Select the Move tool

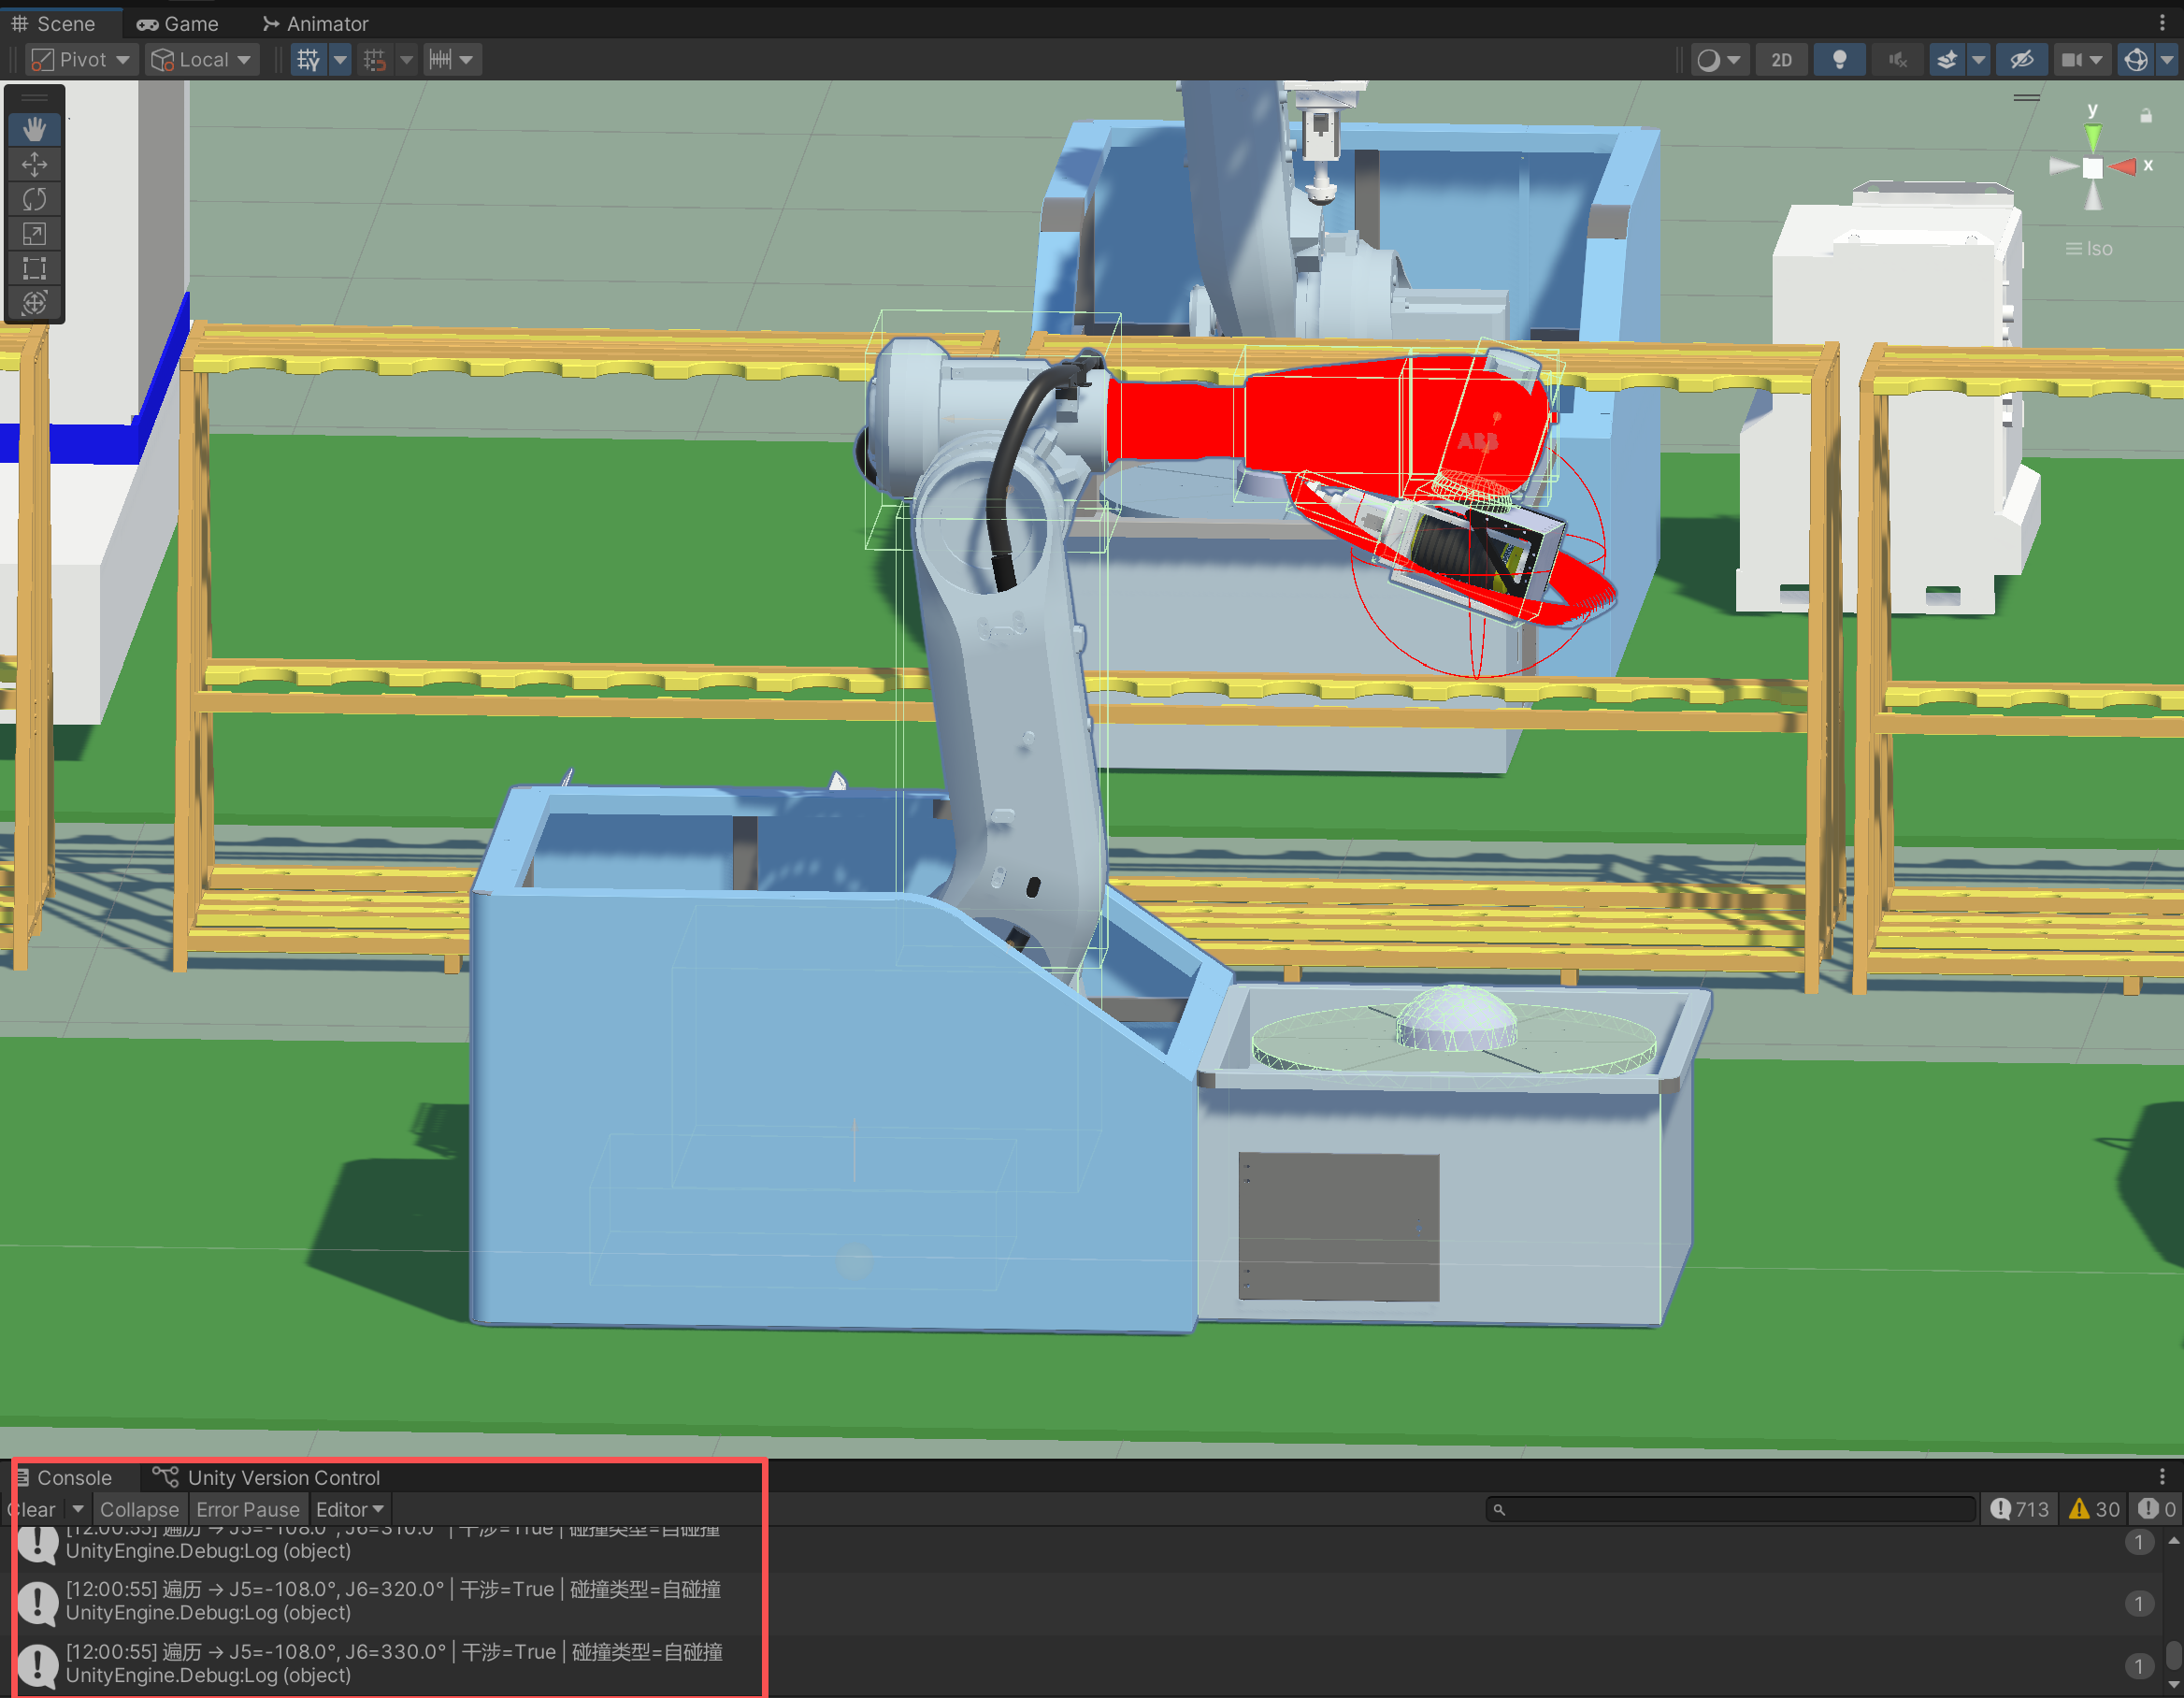click(x=34, y=164)
